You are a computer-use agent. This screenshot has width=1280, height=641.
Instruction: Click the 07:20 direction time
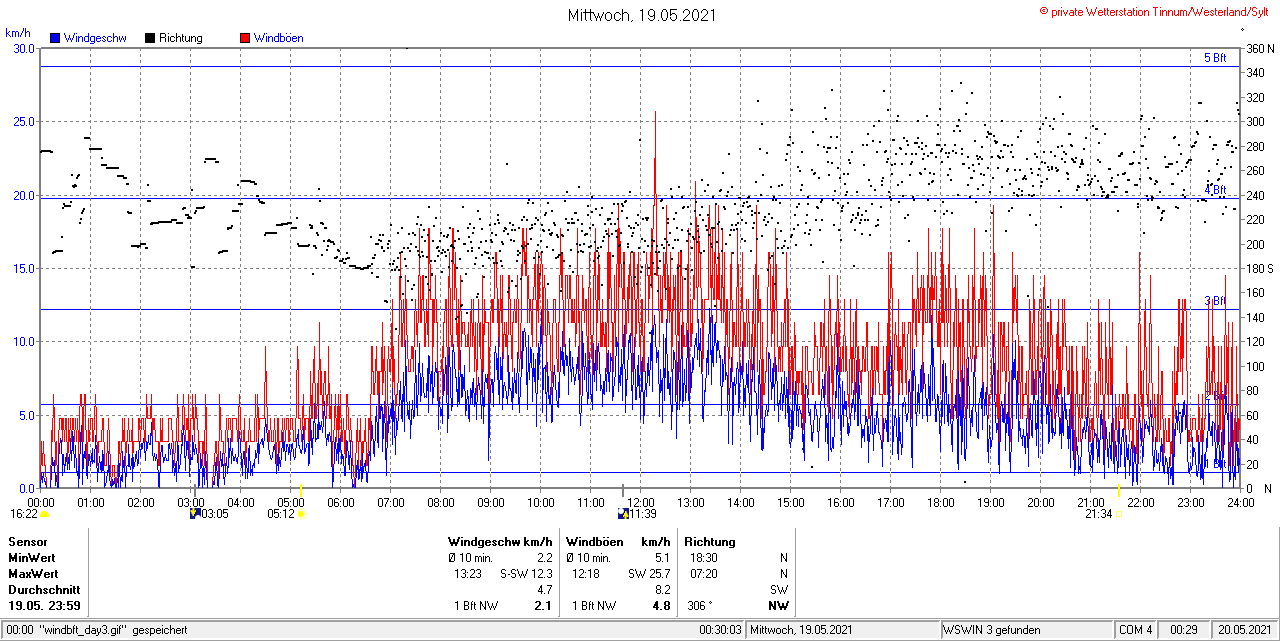pos(703,574)
